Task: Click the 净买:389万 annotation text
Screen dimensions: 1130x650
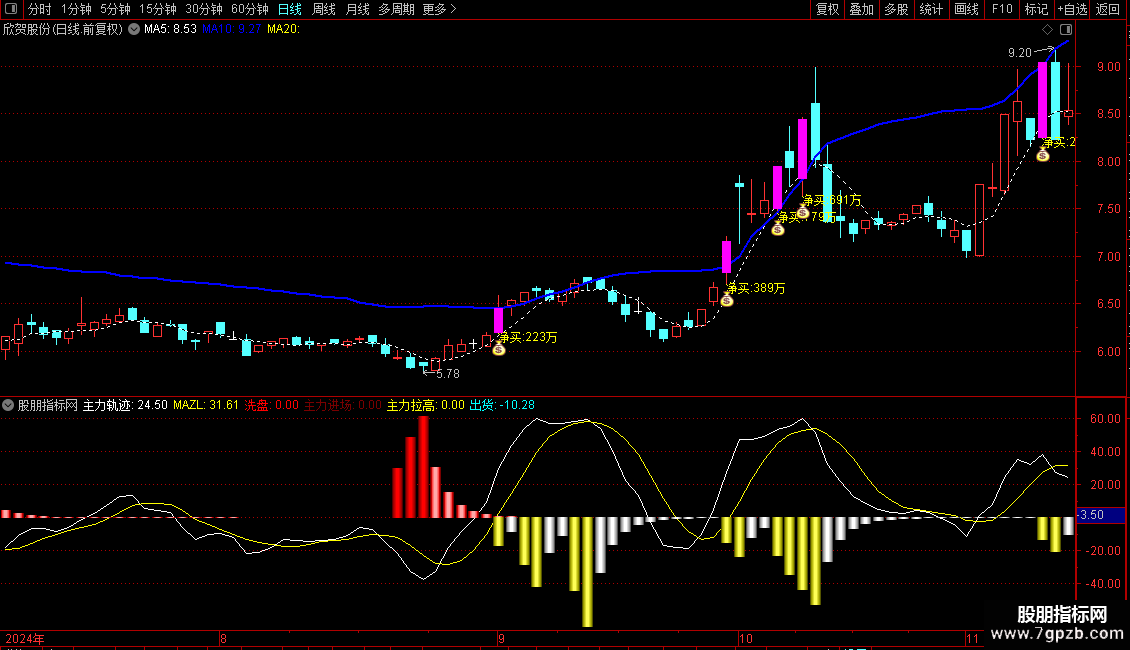Action: 756,288
